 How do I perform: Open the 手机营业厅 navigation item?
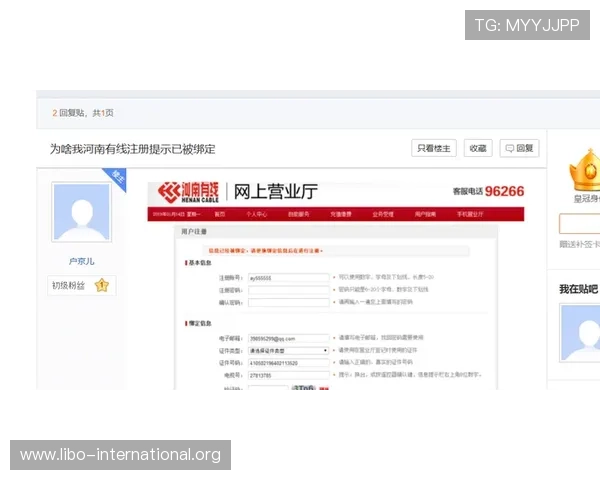click(470, 214)
